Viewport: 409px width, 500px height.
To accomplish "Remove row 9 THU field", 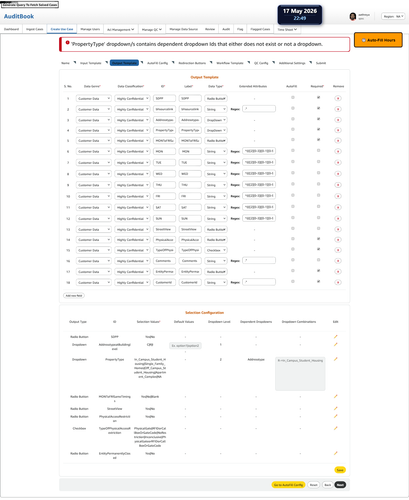I will tap(338, 185).
